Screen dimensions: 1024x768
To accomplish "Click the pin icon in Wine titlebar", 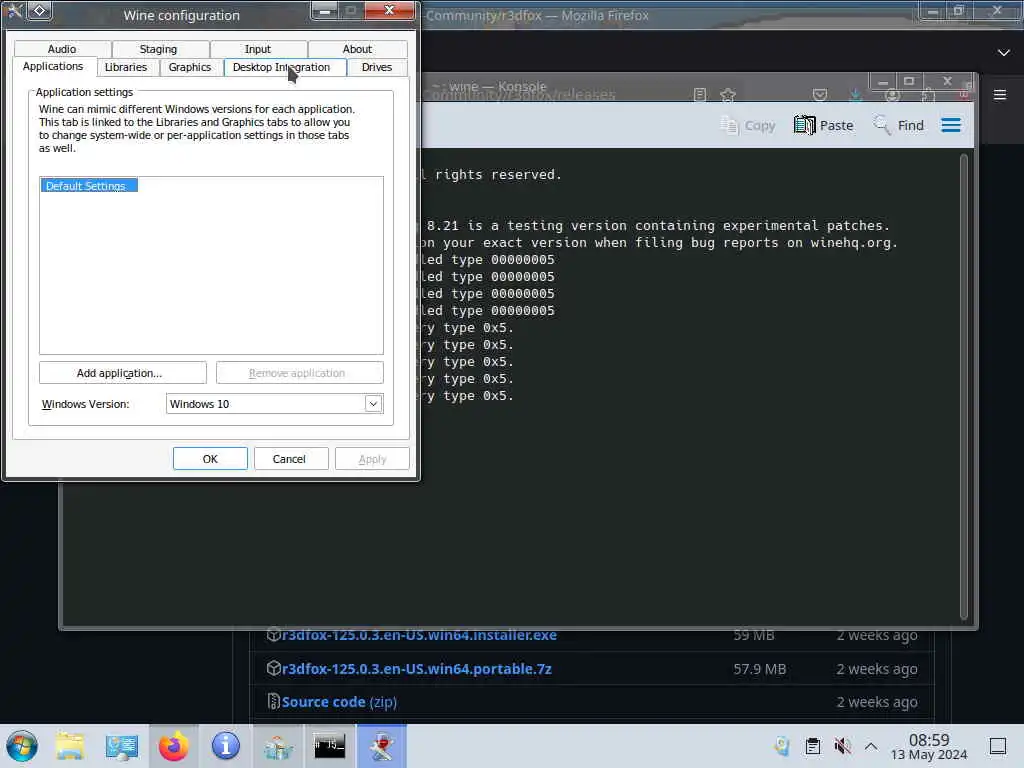I will click(x=39, y=10).
